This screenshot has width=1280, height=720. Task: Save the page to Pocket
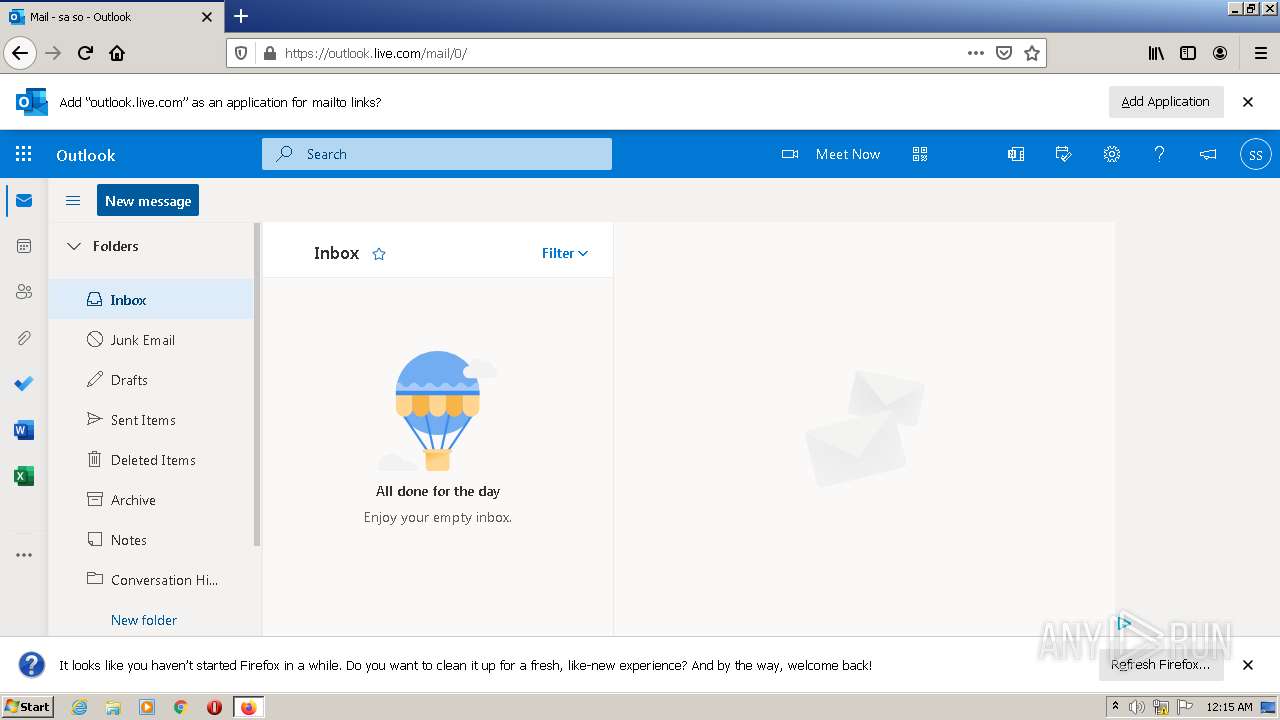(x=1004, y=53)
